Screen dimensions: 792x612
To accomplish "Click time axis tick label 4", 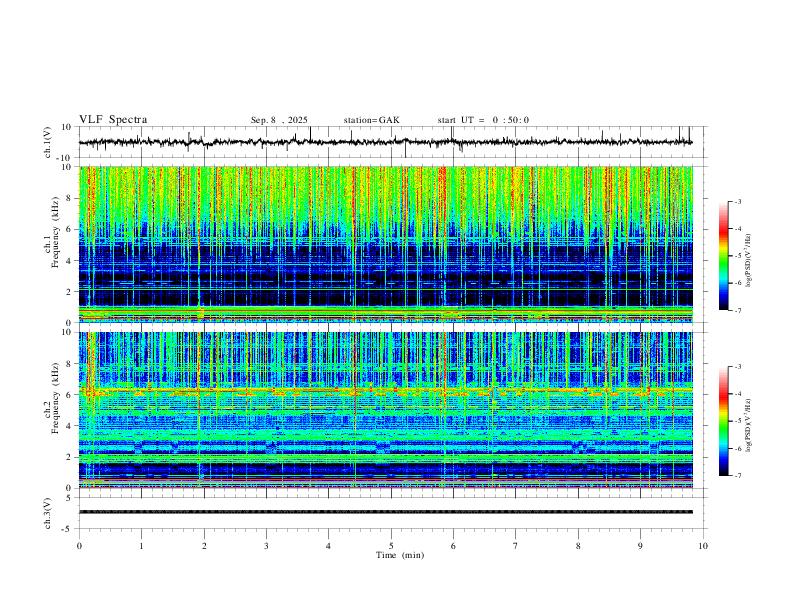I will point(329,546).
